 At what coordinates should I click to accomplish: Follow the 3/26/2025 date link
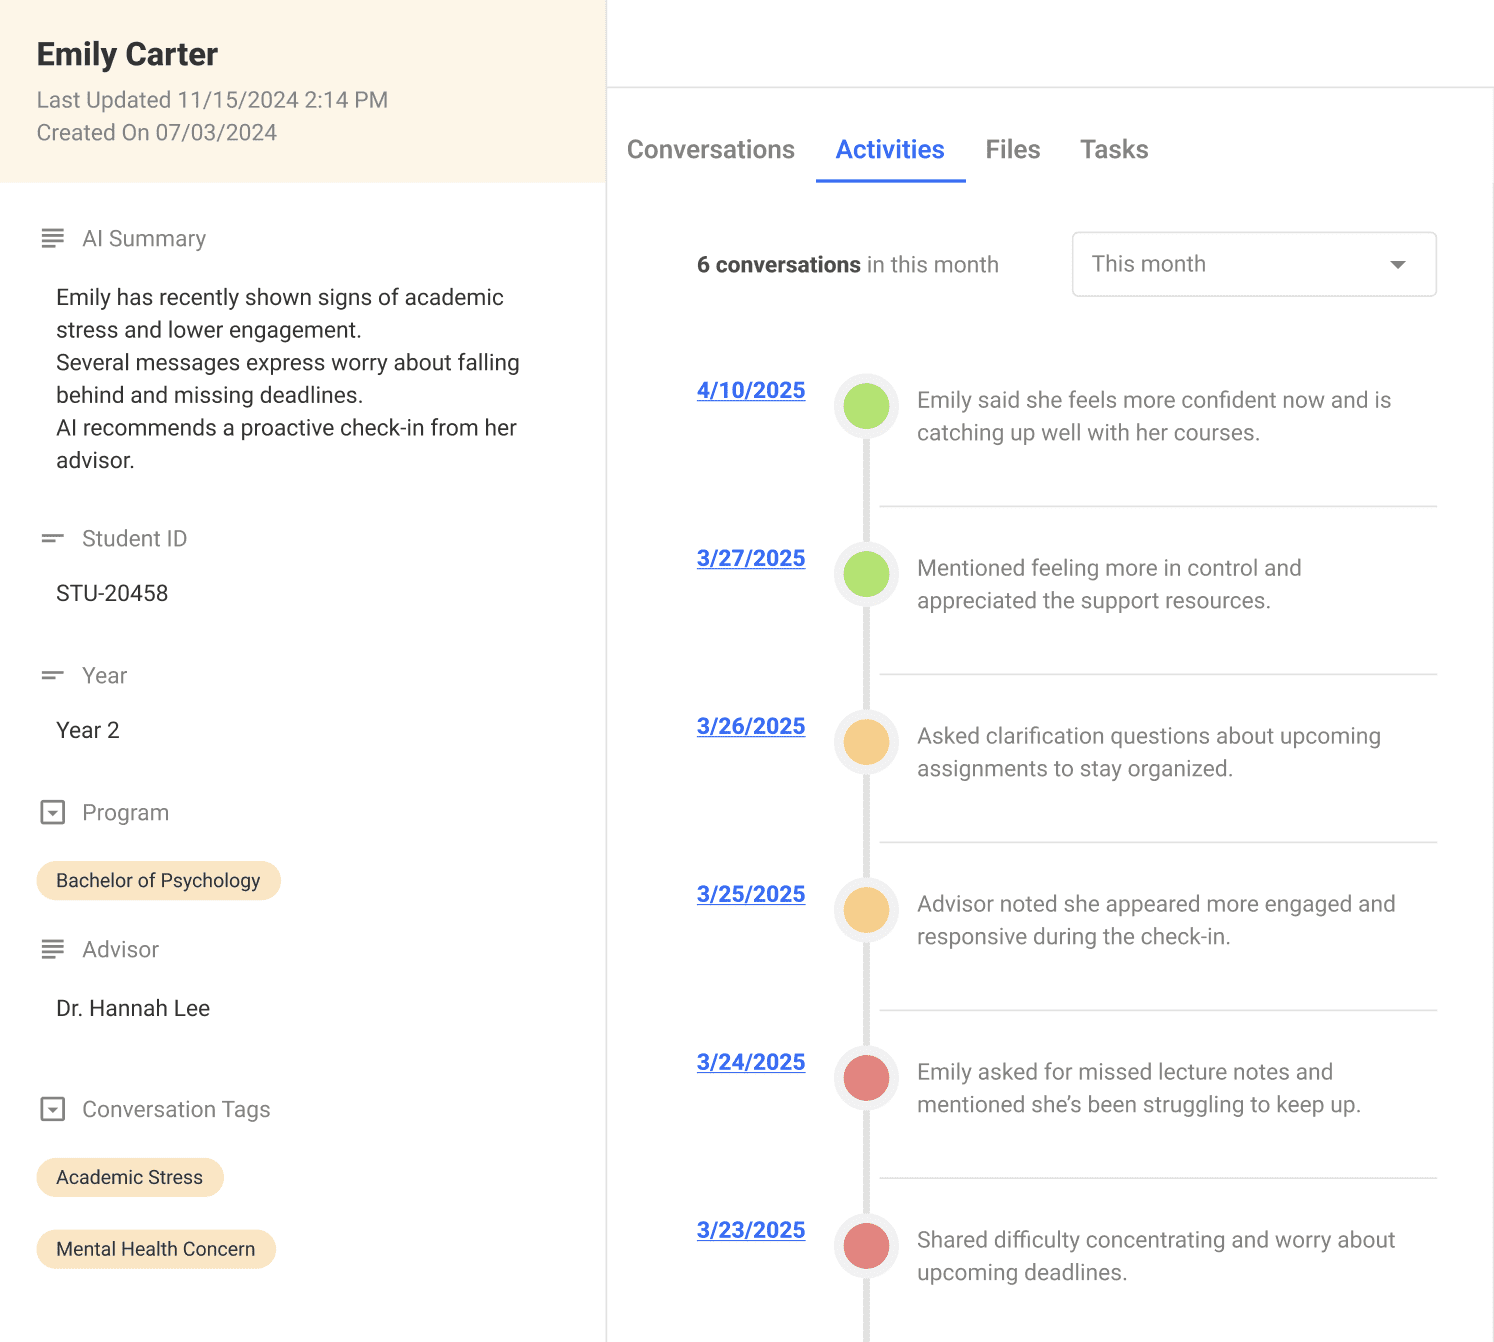click(x=750, y=726)
